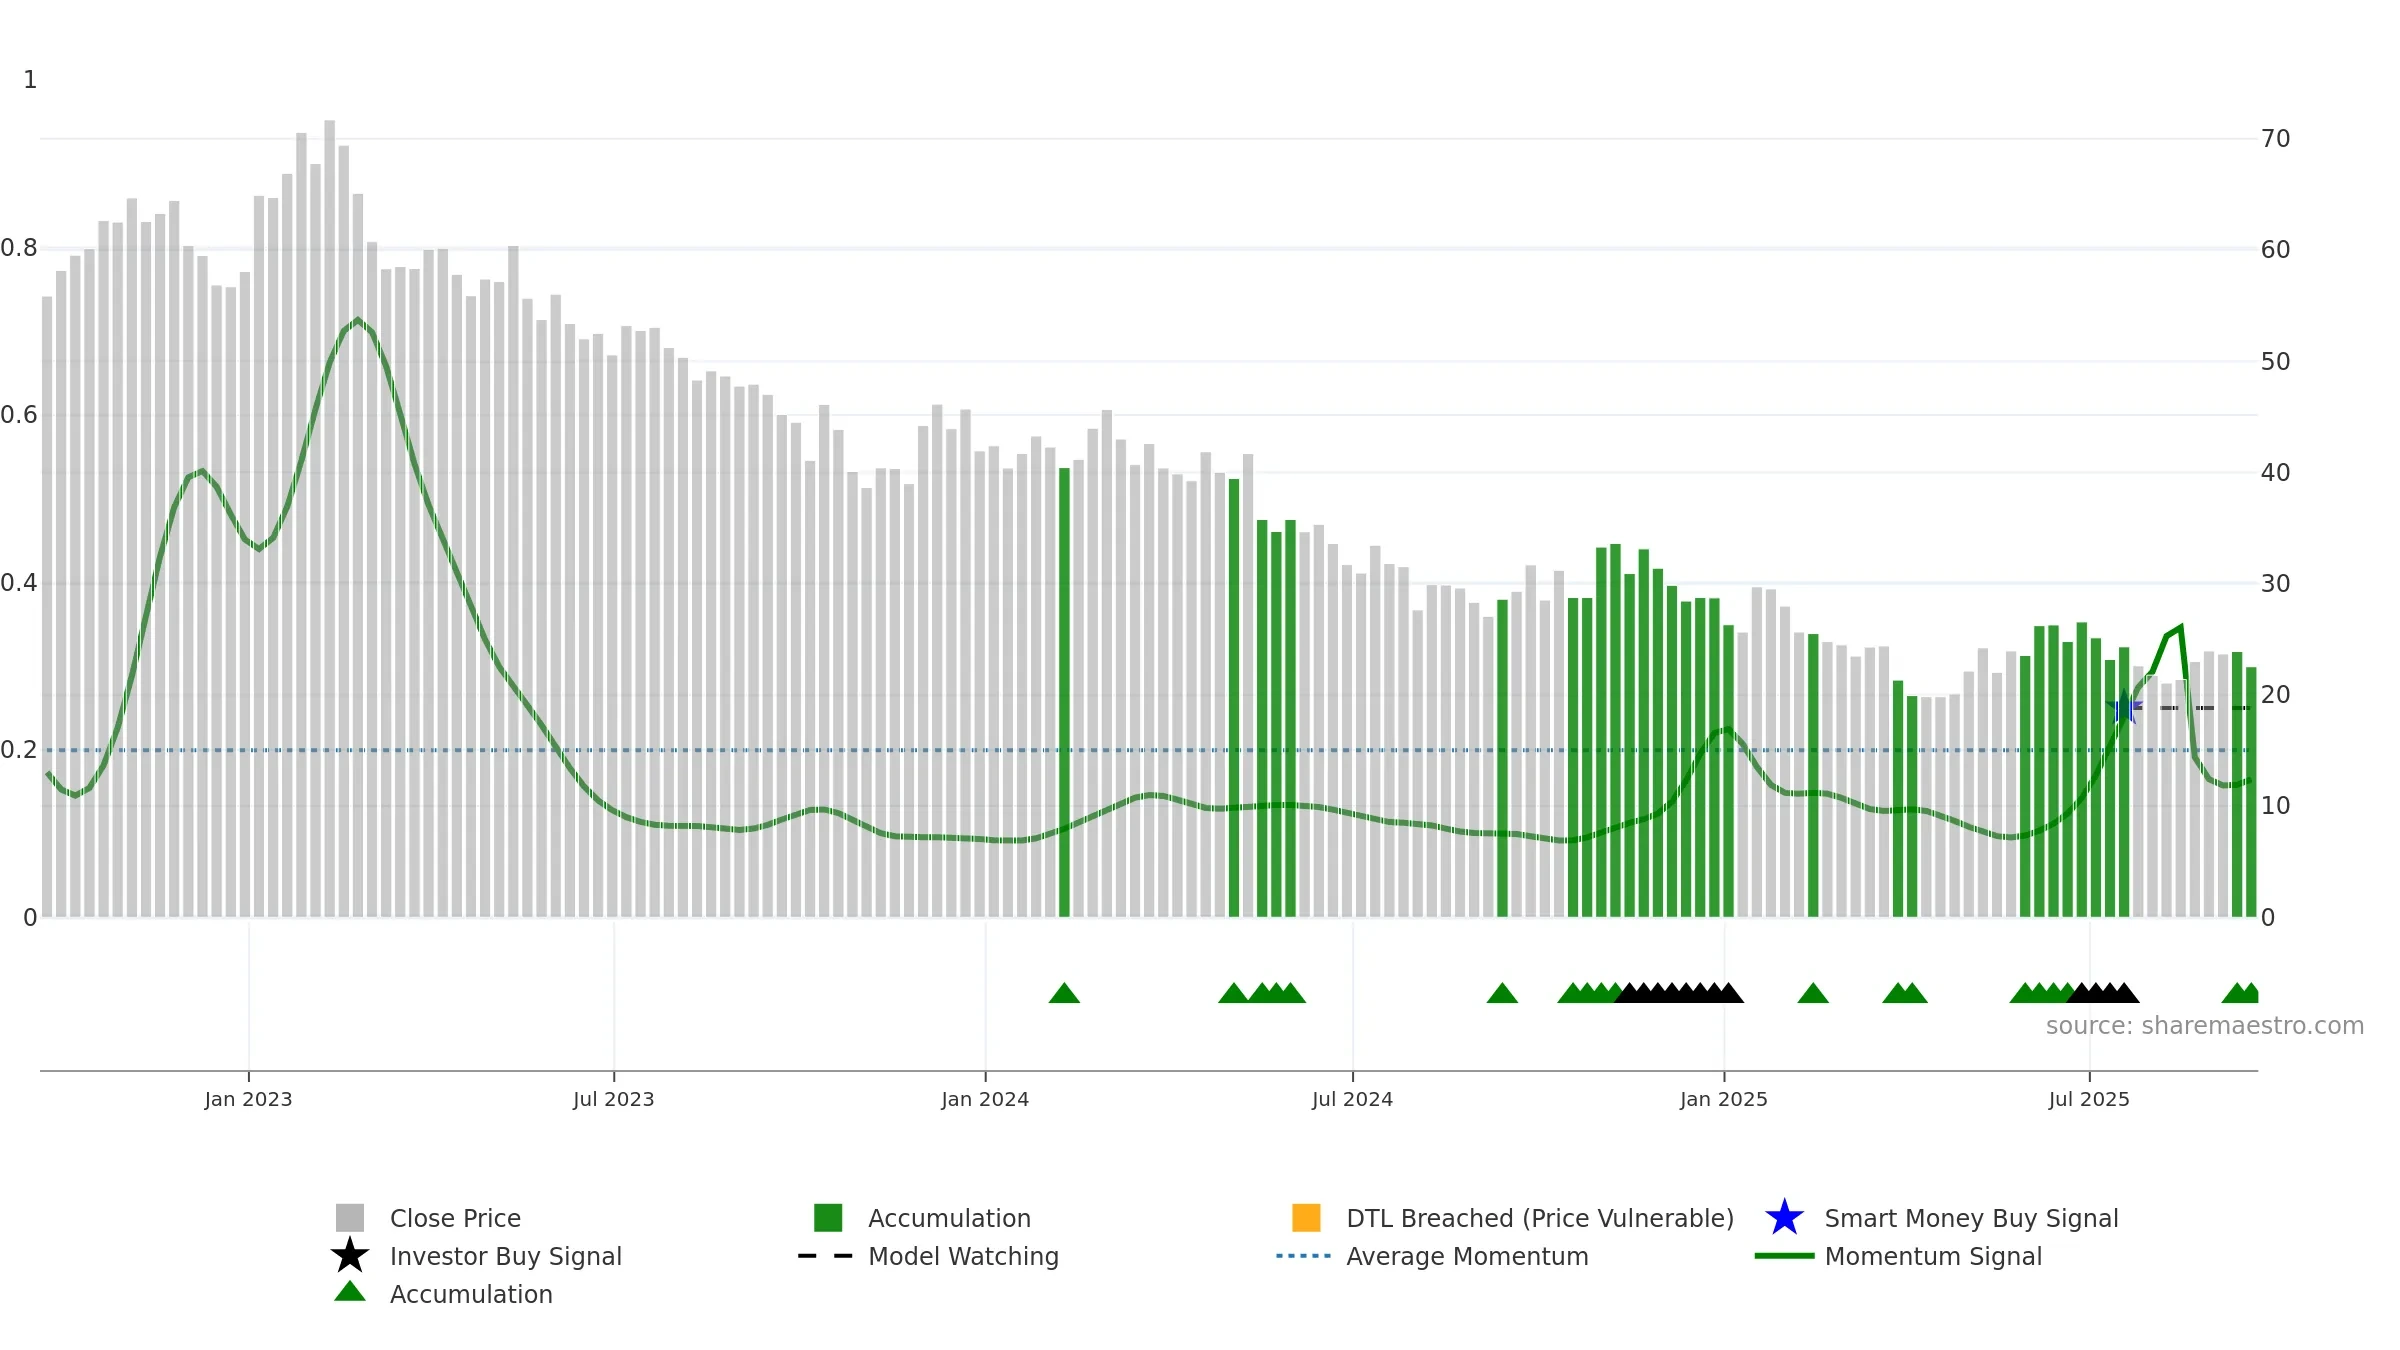Screen dimensions: 2400x1350
Task: Click the Jul 2025 axis label
Action: [x=2089, y=1099]
